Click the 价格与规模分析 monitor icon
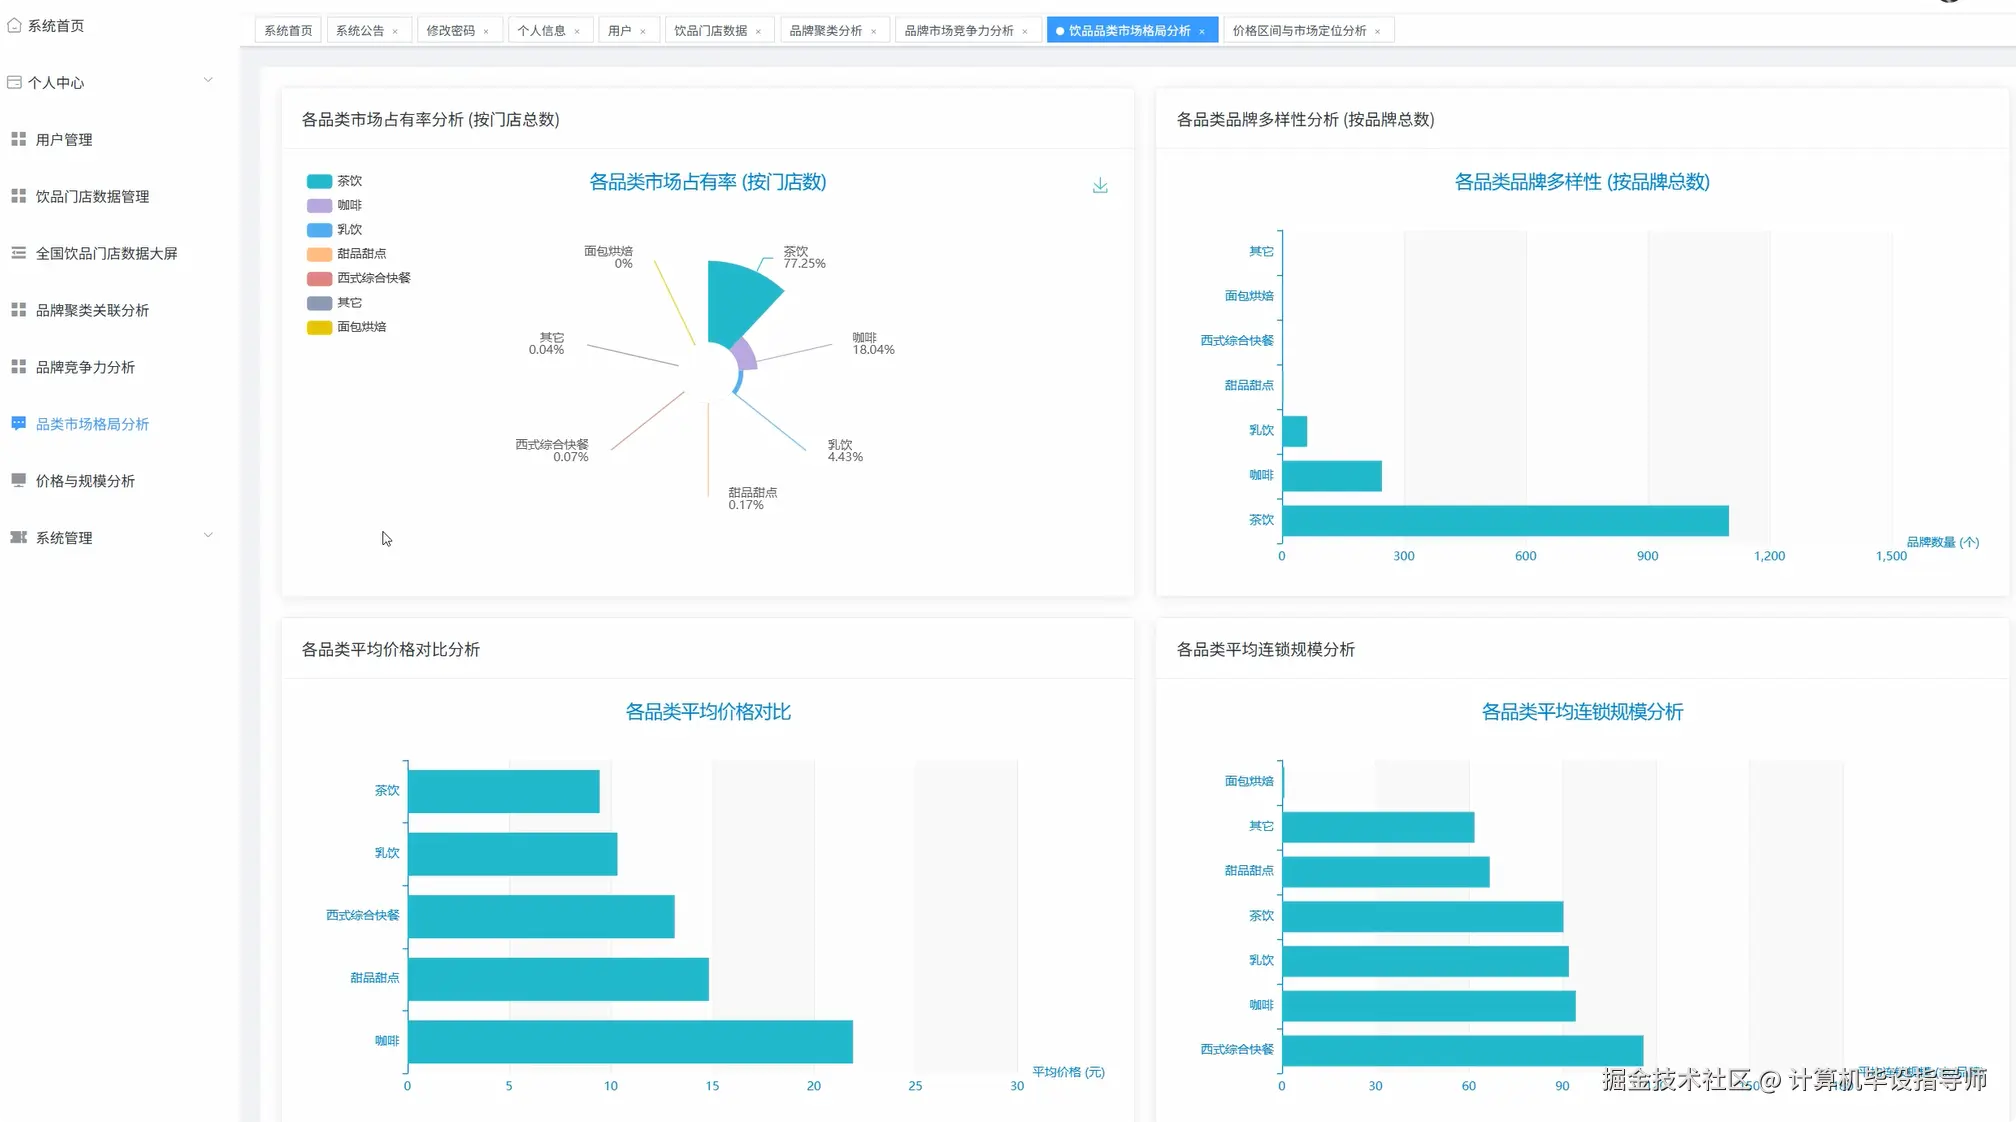Image resolution: width=2016 pixels, height=1122 pixels. (x=18, y=480)
